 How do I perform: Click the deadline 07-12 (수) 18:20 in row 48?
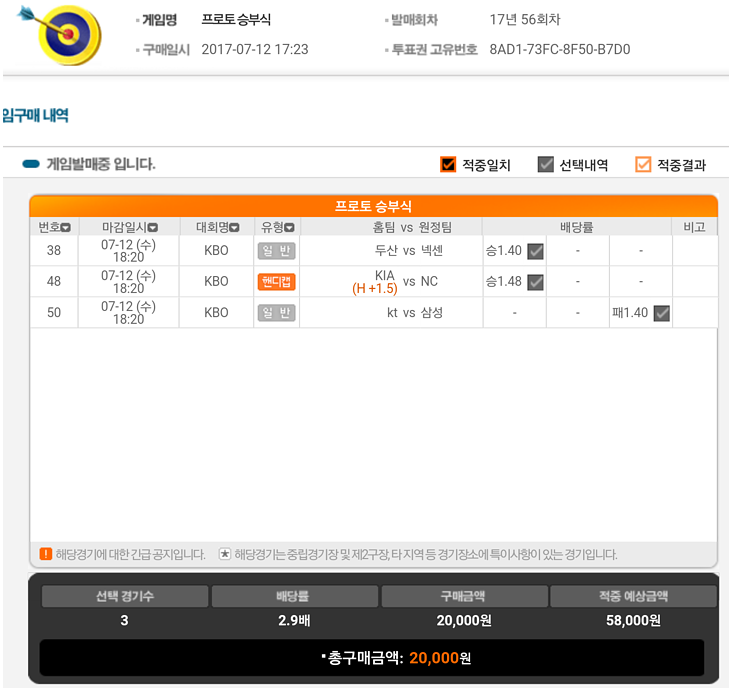pos(128,282)
